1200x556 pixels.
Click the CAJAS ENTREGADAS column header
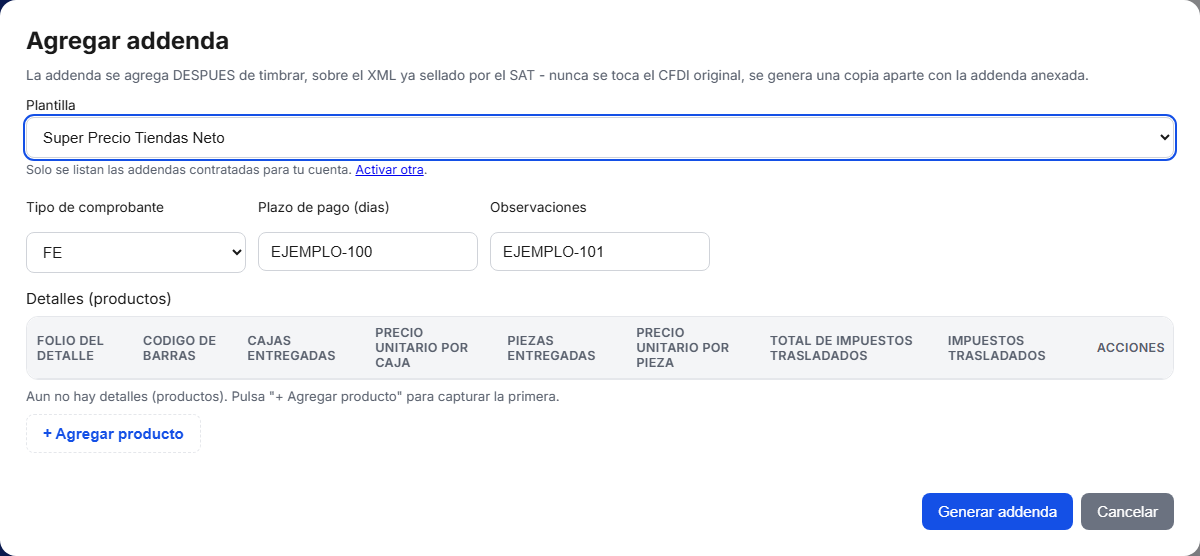[291, 348]
